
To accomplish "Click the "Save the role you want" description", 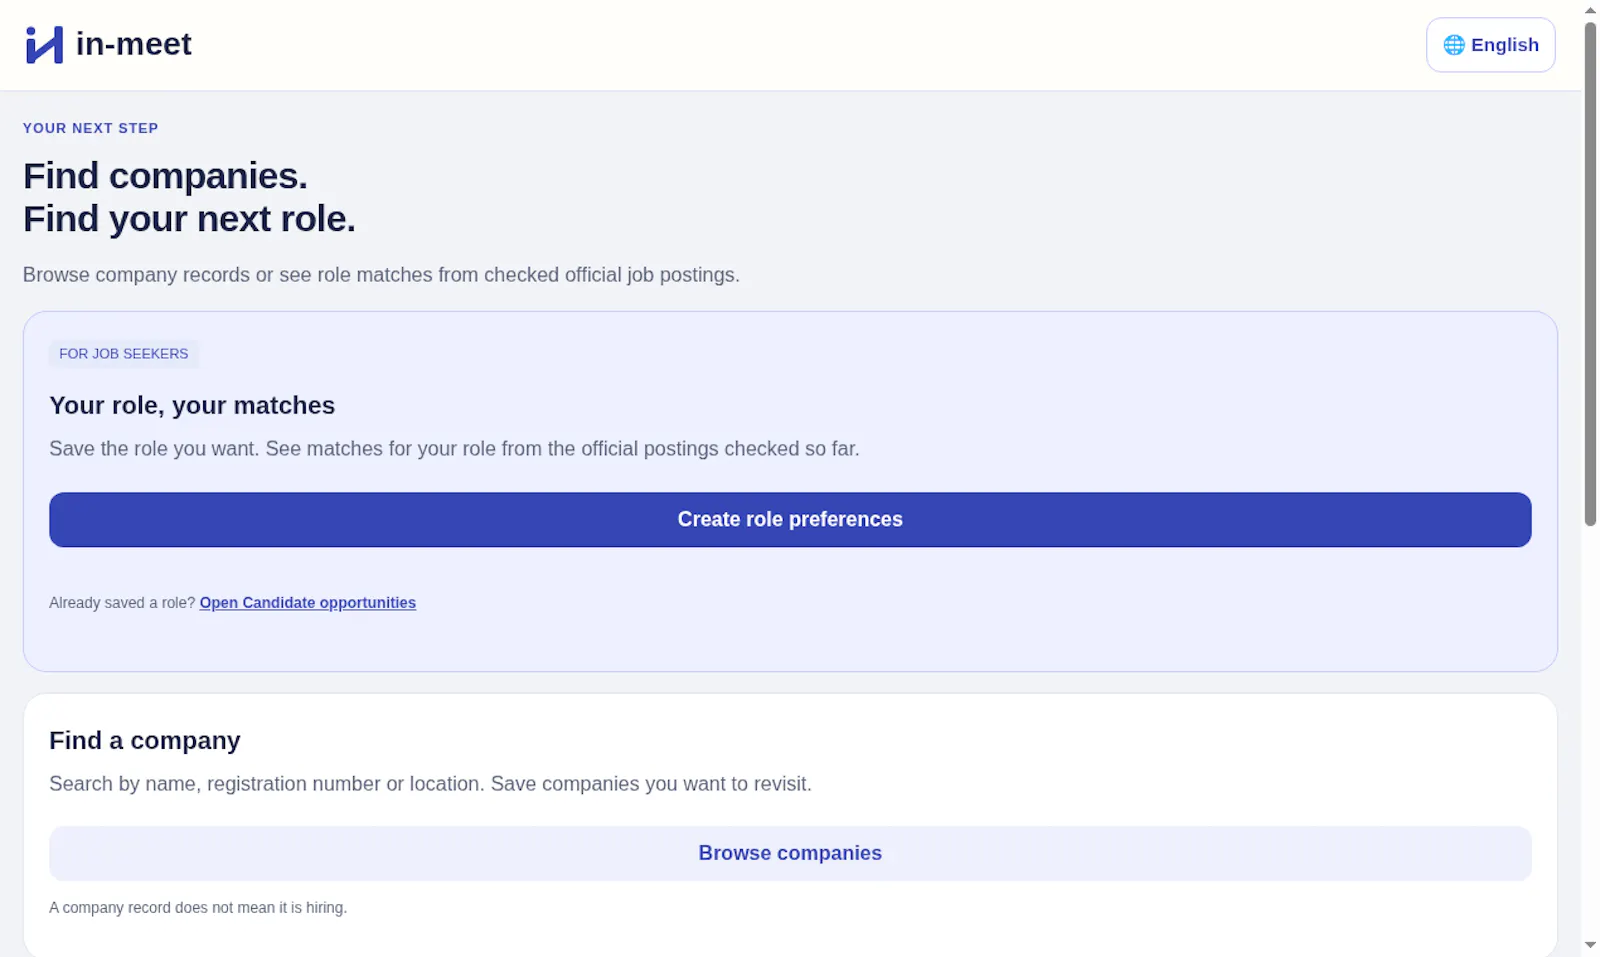I will [x=454, y=449].
